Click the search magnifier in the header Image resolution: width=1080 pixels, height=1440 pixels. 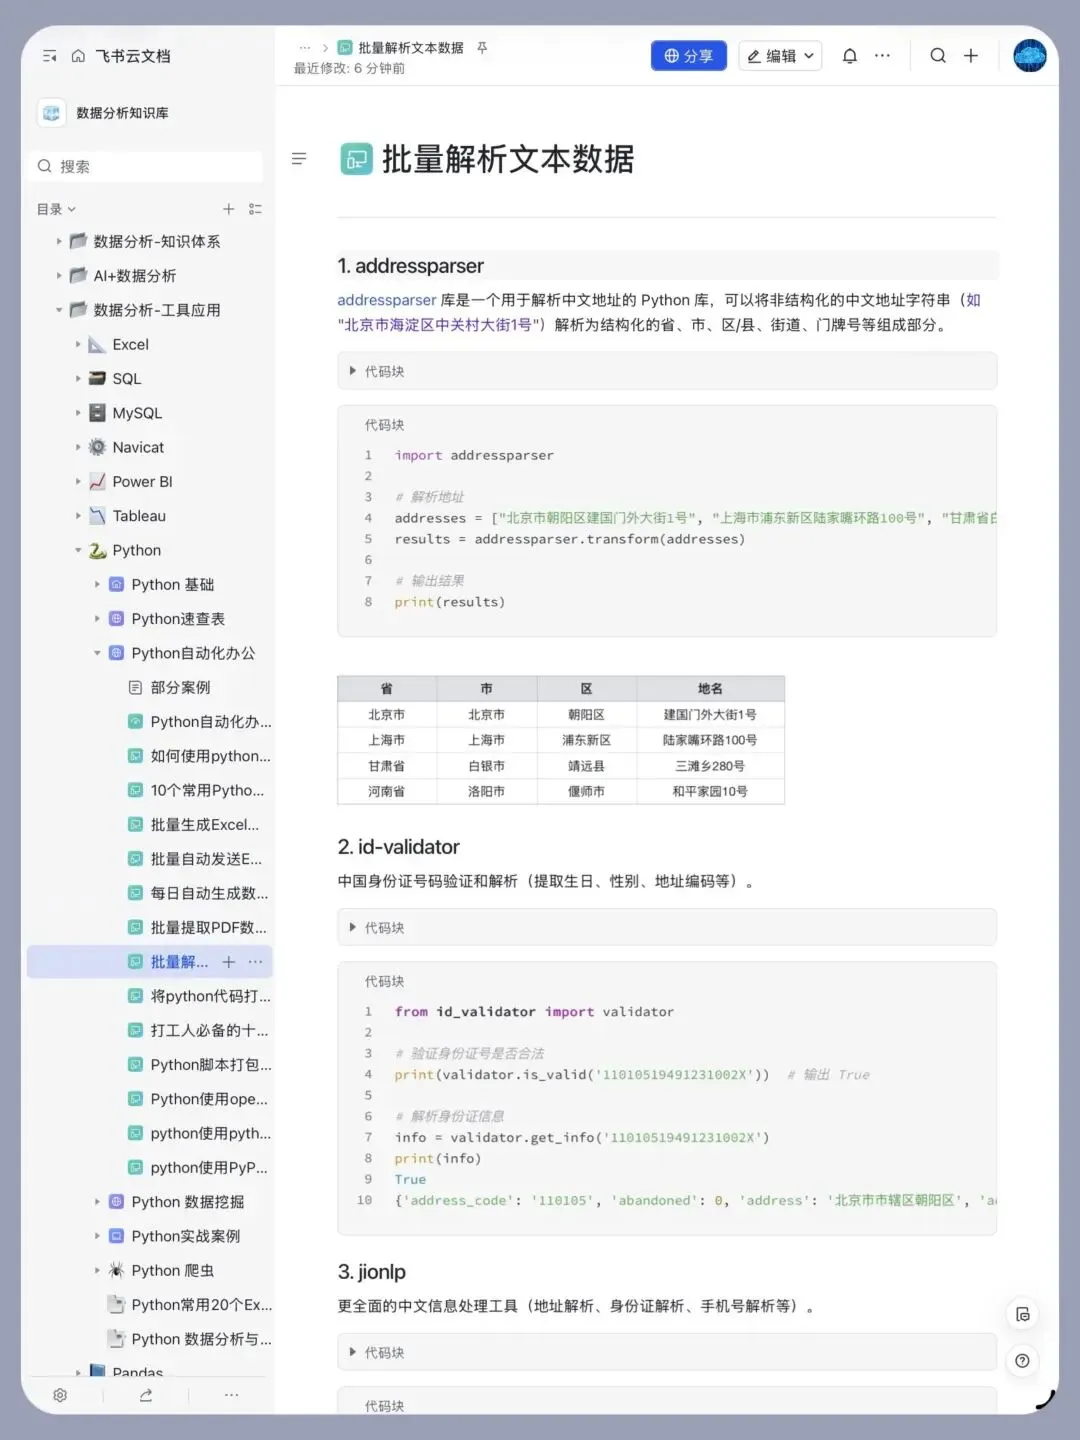(938, 56)
